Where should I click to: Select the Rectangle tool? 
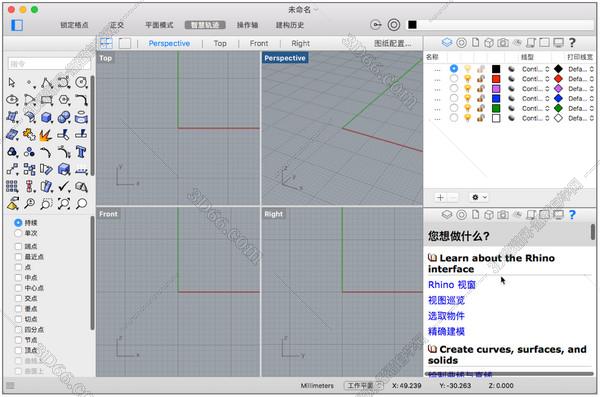click(x=46, y=100)
